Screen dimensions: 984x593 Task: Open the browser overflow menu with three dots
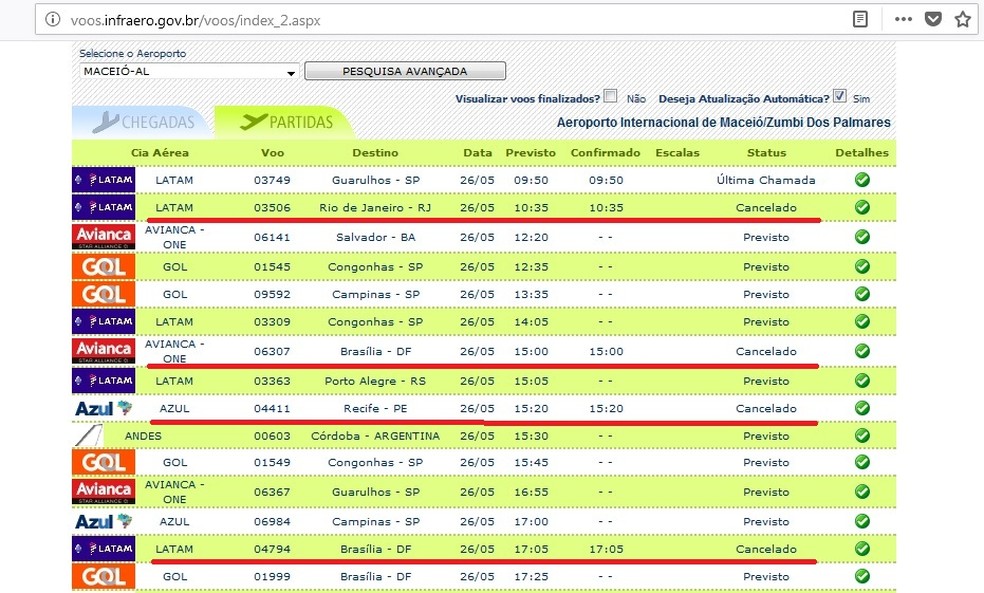(902, 19)
